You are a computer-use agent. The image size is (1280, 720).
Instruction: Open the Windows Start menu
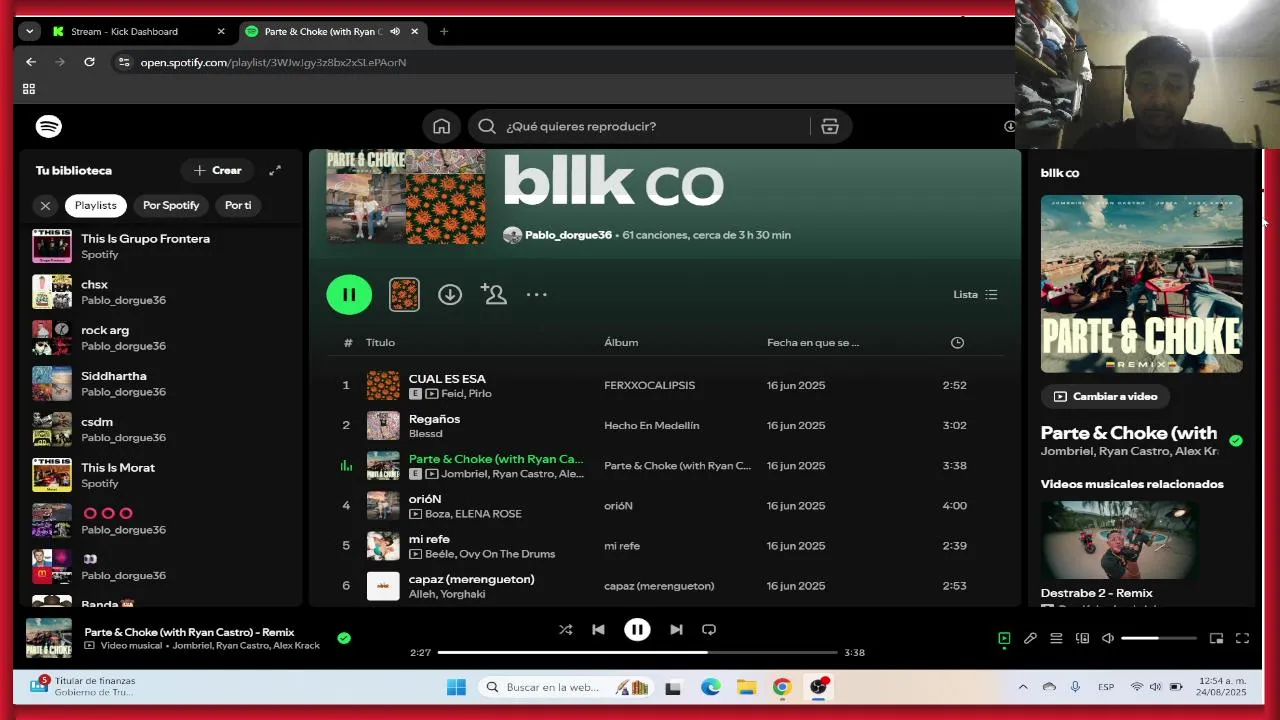click(456, 687)
